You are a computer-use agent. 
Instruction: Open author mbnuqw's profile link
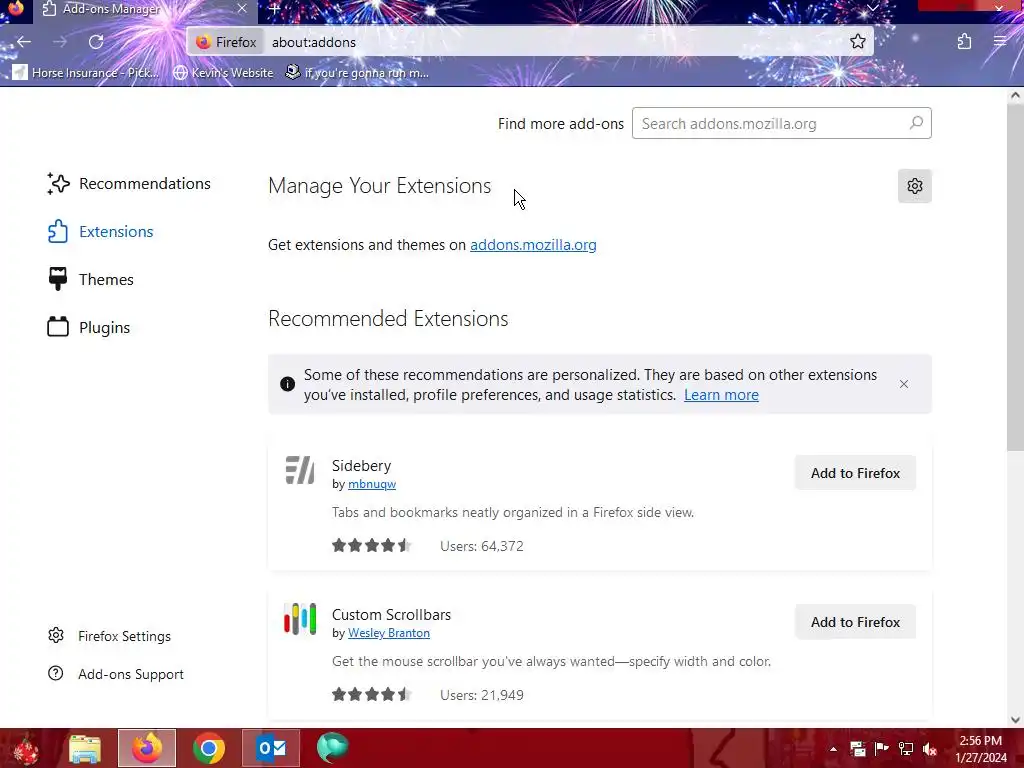[372, 484]
